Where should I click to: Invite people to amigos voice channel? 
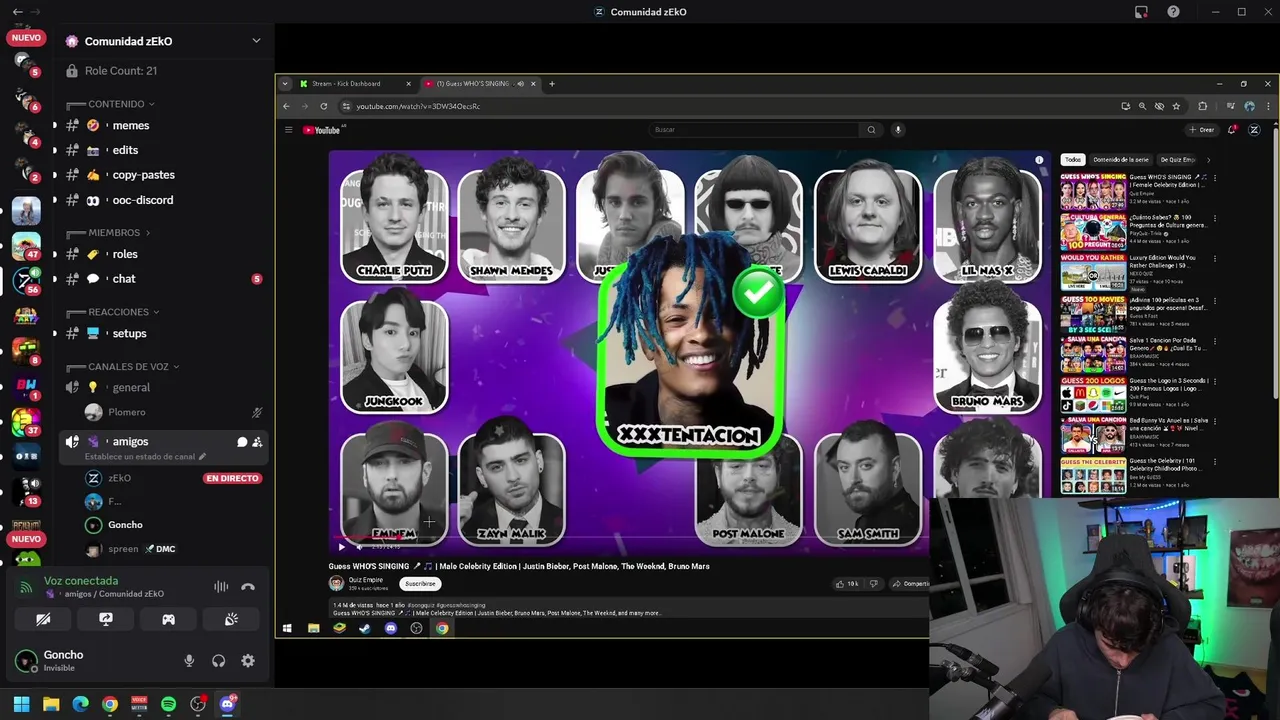(x=257, y=442)
